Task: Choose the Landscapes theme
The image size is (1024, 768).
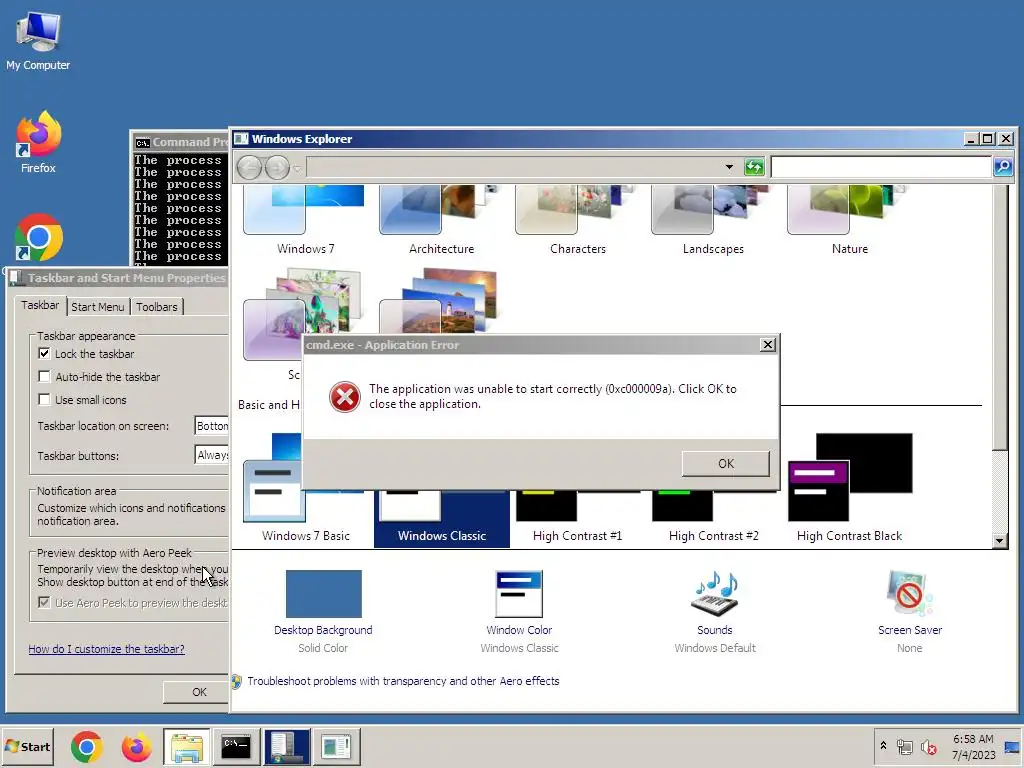Action: point(713,220)
